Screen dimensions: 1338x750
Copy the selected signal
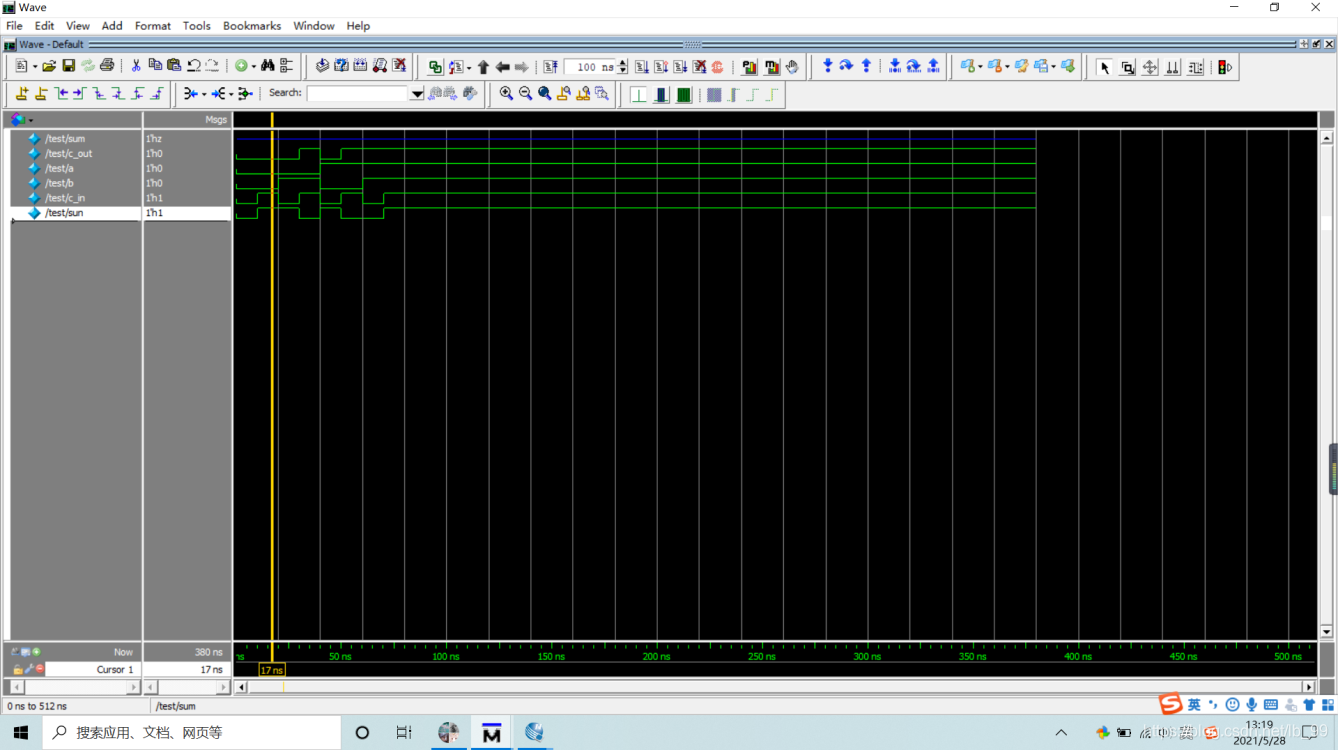155,66
